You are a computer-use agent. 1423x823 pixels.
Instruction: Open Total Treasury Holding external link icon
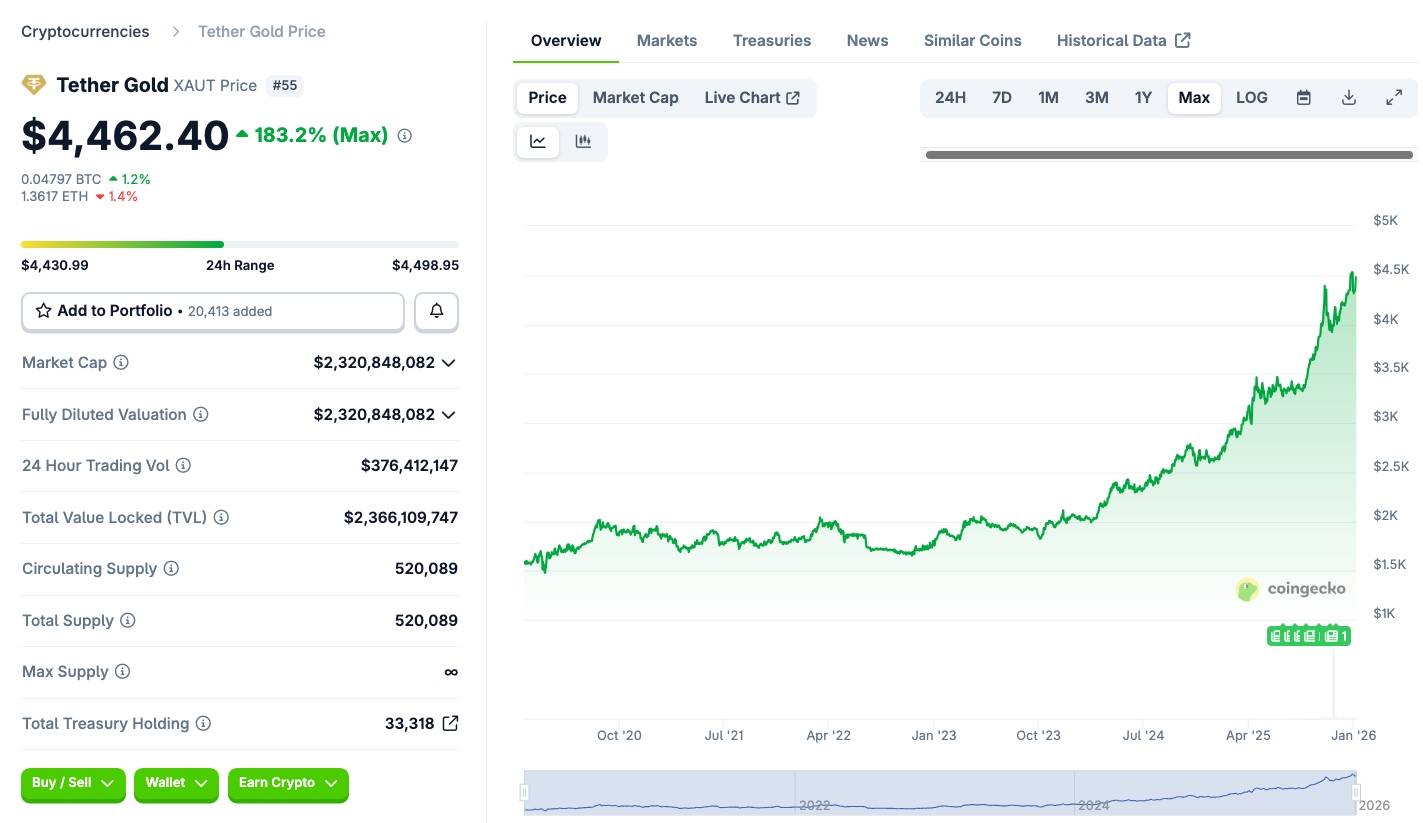pos(450,723)
